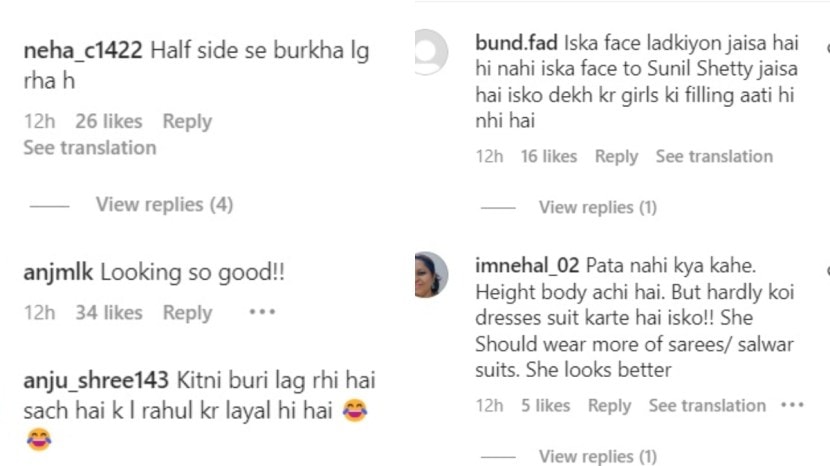View the 34 likes on anjmlk's comment
Viewport: 830px width, 466px height.
tap(109, 313)
